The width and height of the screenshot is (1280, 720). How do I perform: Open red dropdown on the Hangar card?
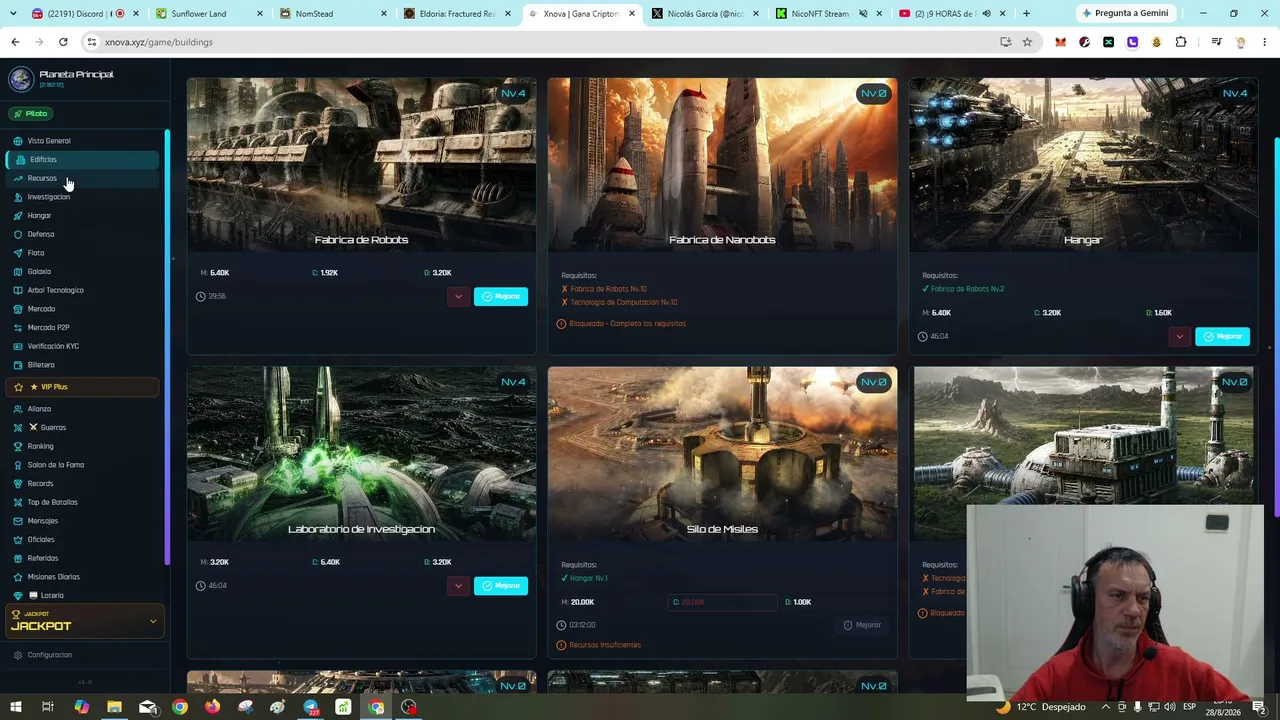(1180, 336)
